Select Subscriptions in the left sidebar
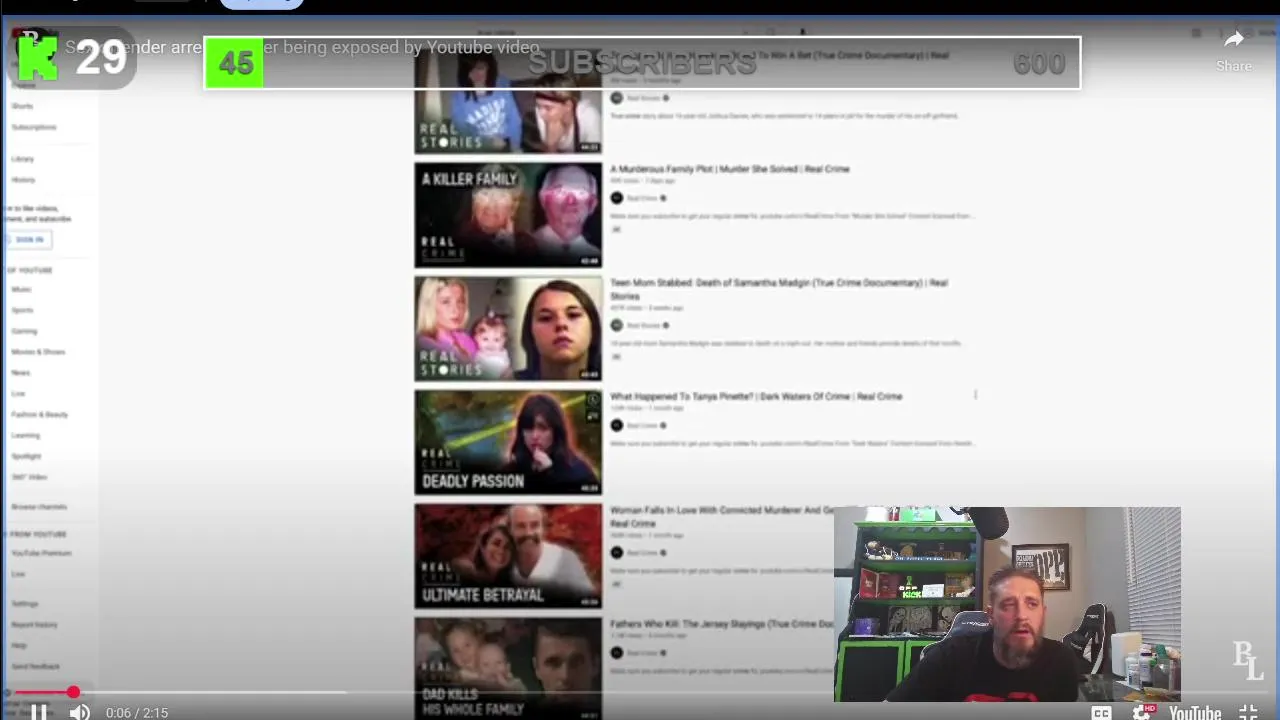Image resolution: width=1280 pixels, height=720 pixels. [x=34, y=127]
